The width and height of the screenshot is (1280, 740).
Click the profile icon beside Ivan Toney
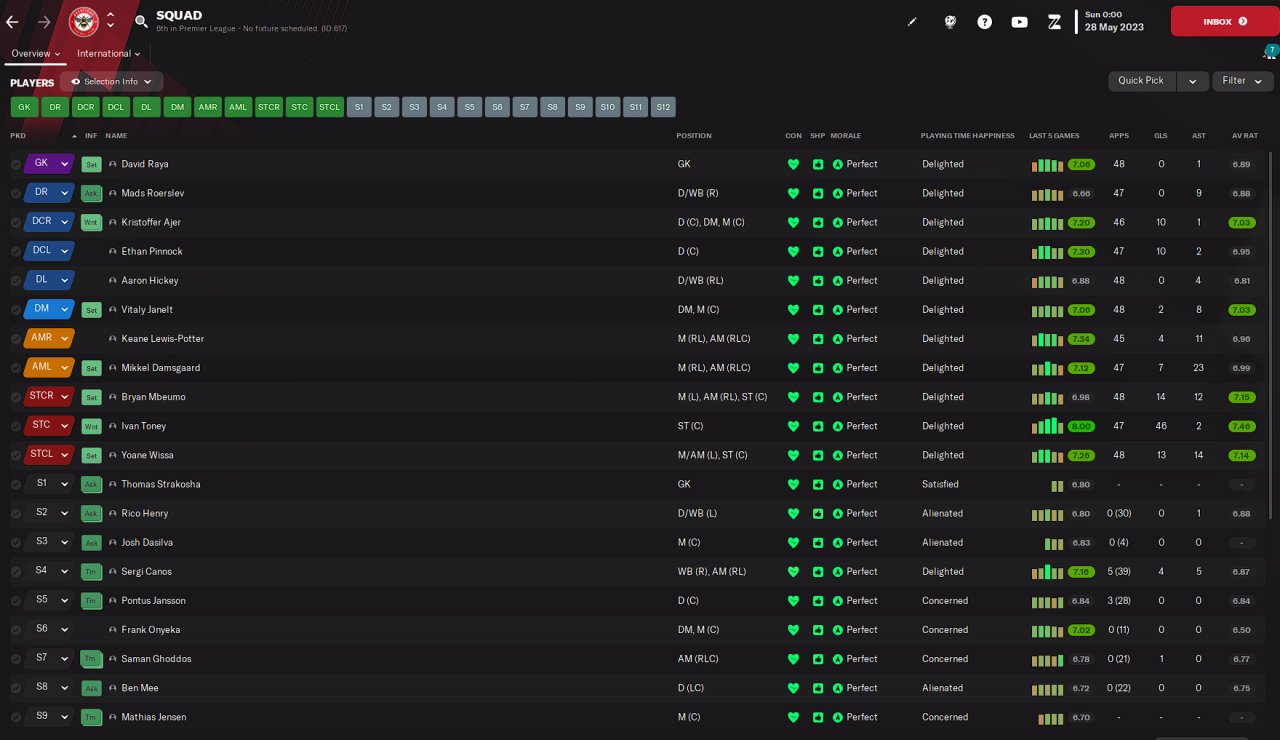pyautogui.click(x=113, y=426)
